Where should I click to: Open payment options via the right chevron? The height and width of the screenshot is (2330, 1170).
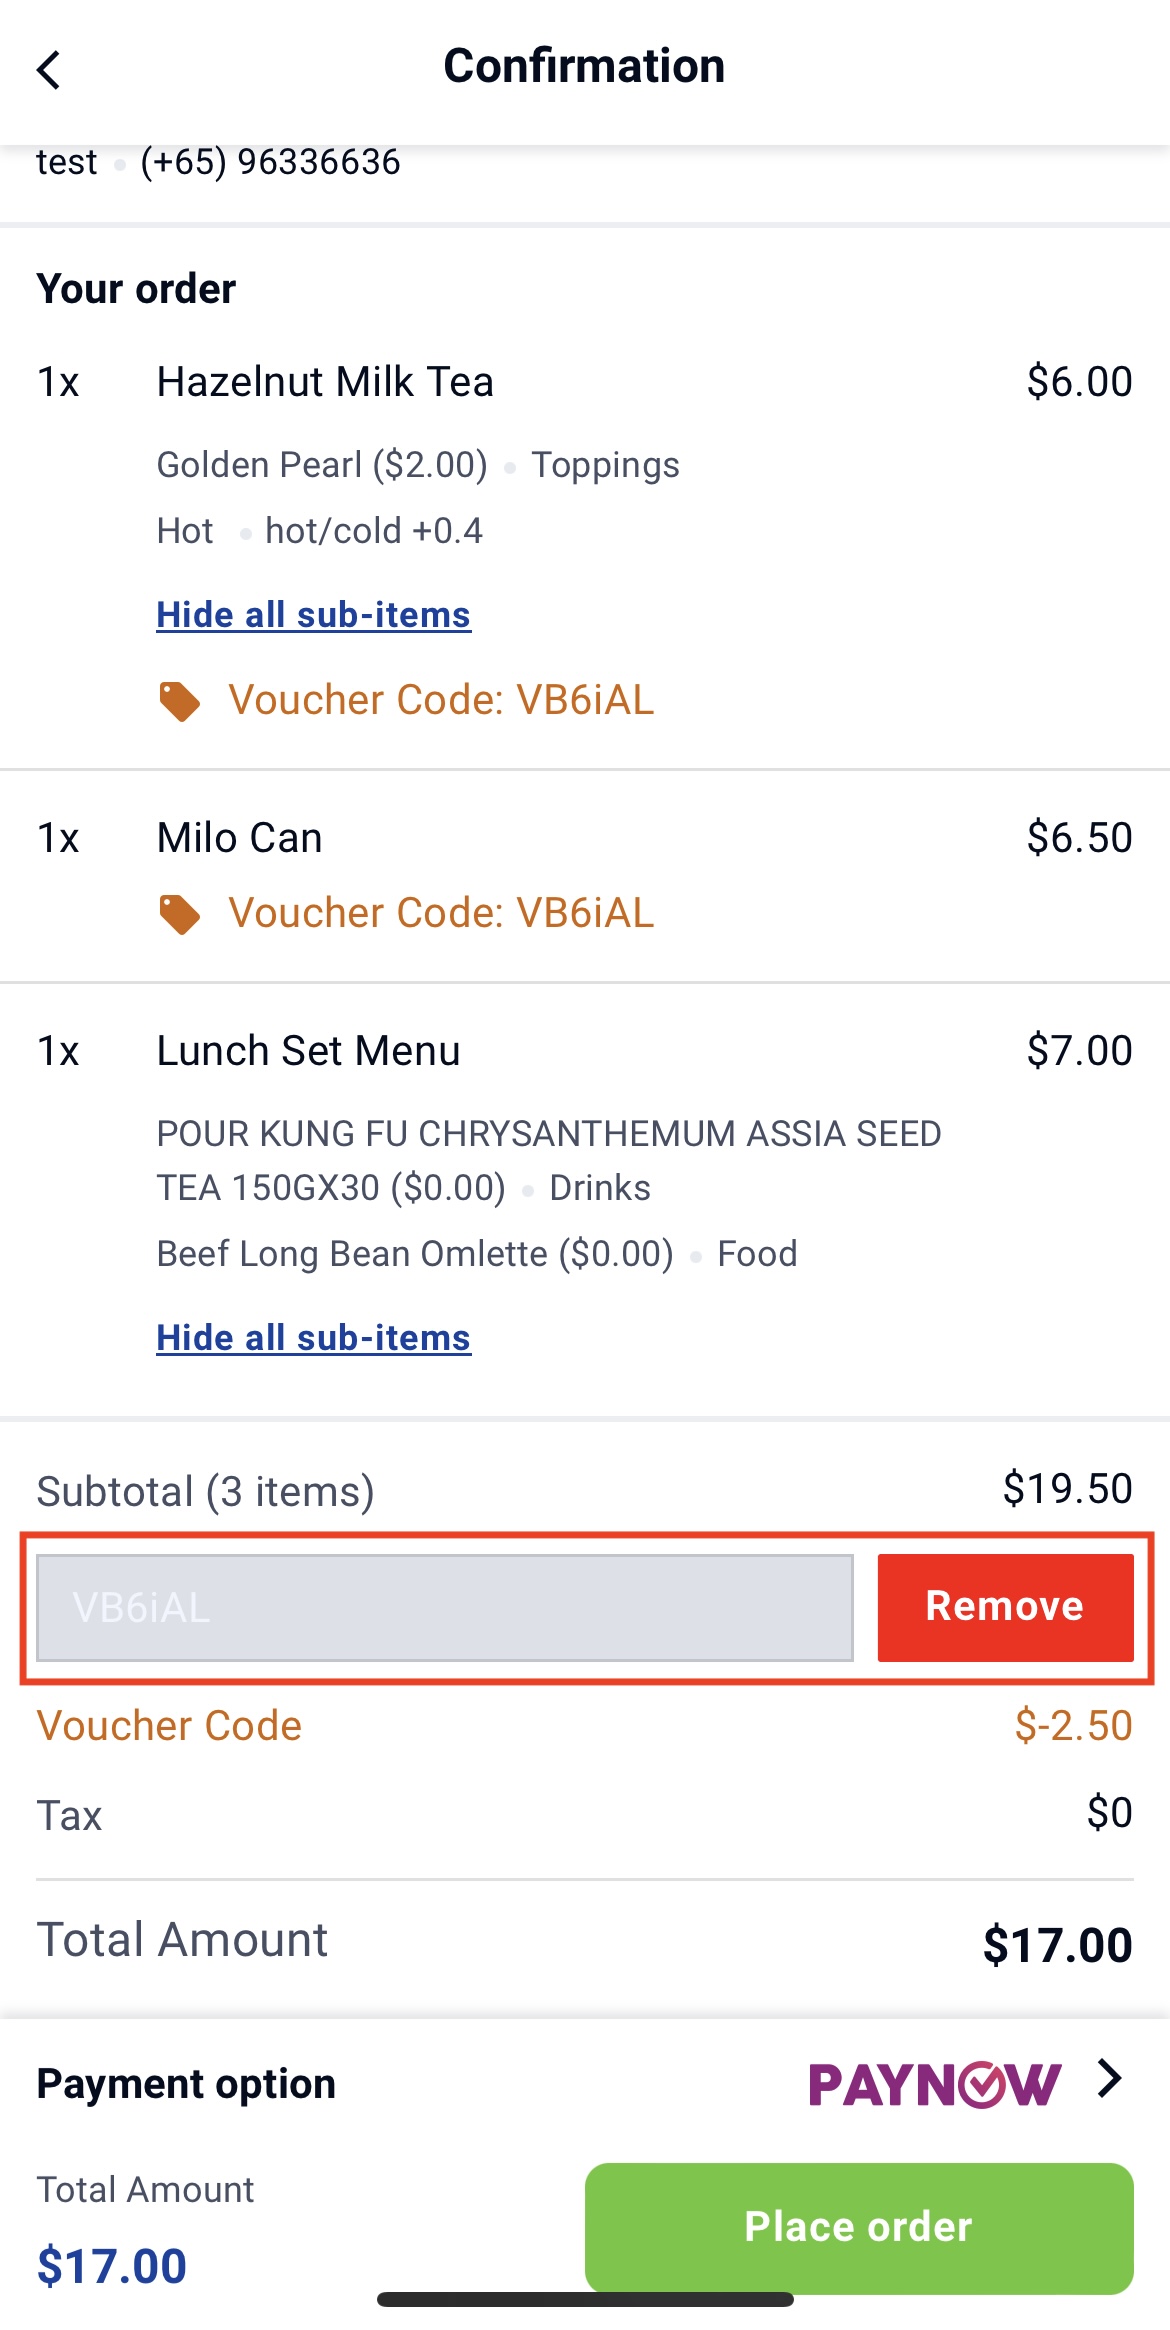[1109, 2079]
